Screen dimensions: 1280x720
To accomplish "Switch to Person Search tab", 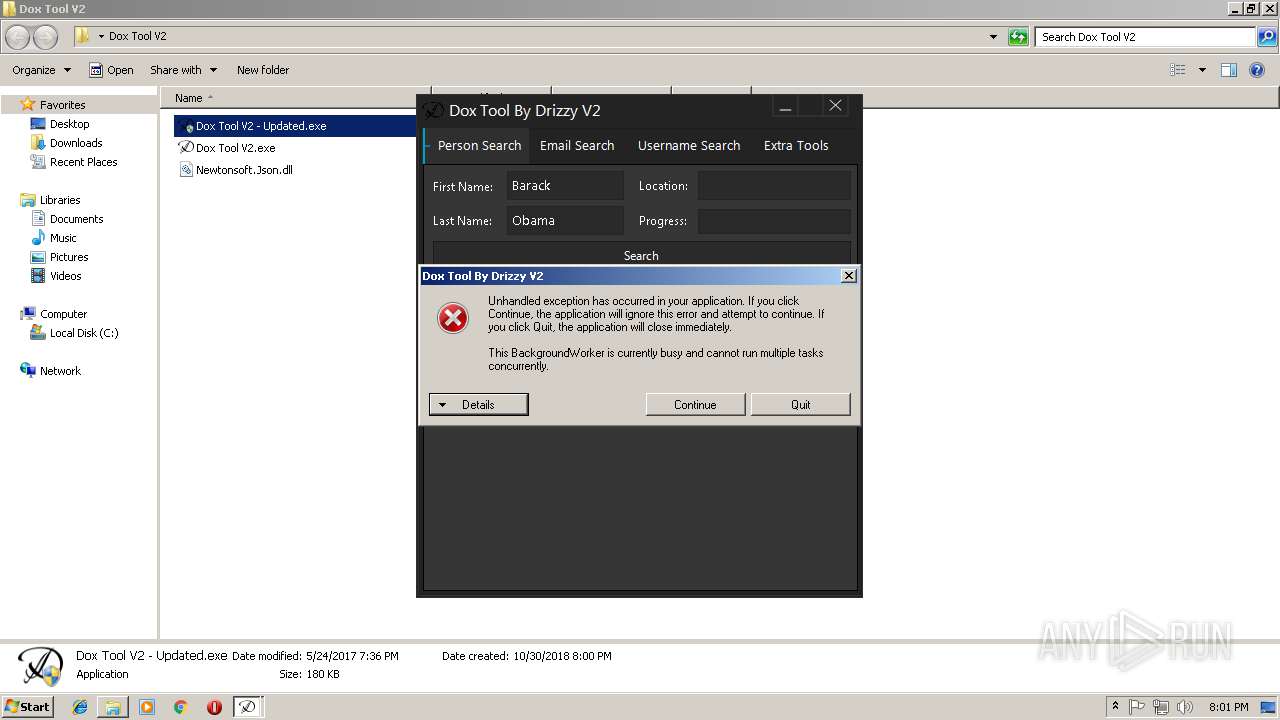I will tap(479, 145).
